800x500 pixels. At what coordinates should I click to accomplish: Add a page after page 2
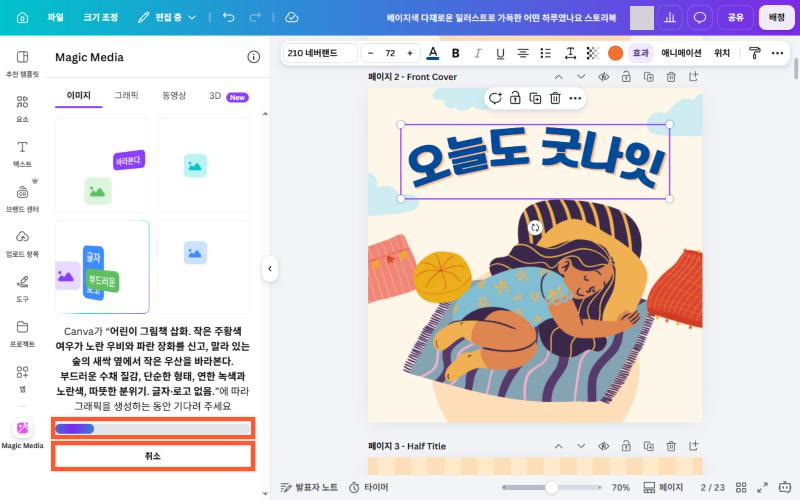click(693, 77)
